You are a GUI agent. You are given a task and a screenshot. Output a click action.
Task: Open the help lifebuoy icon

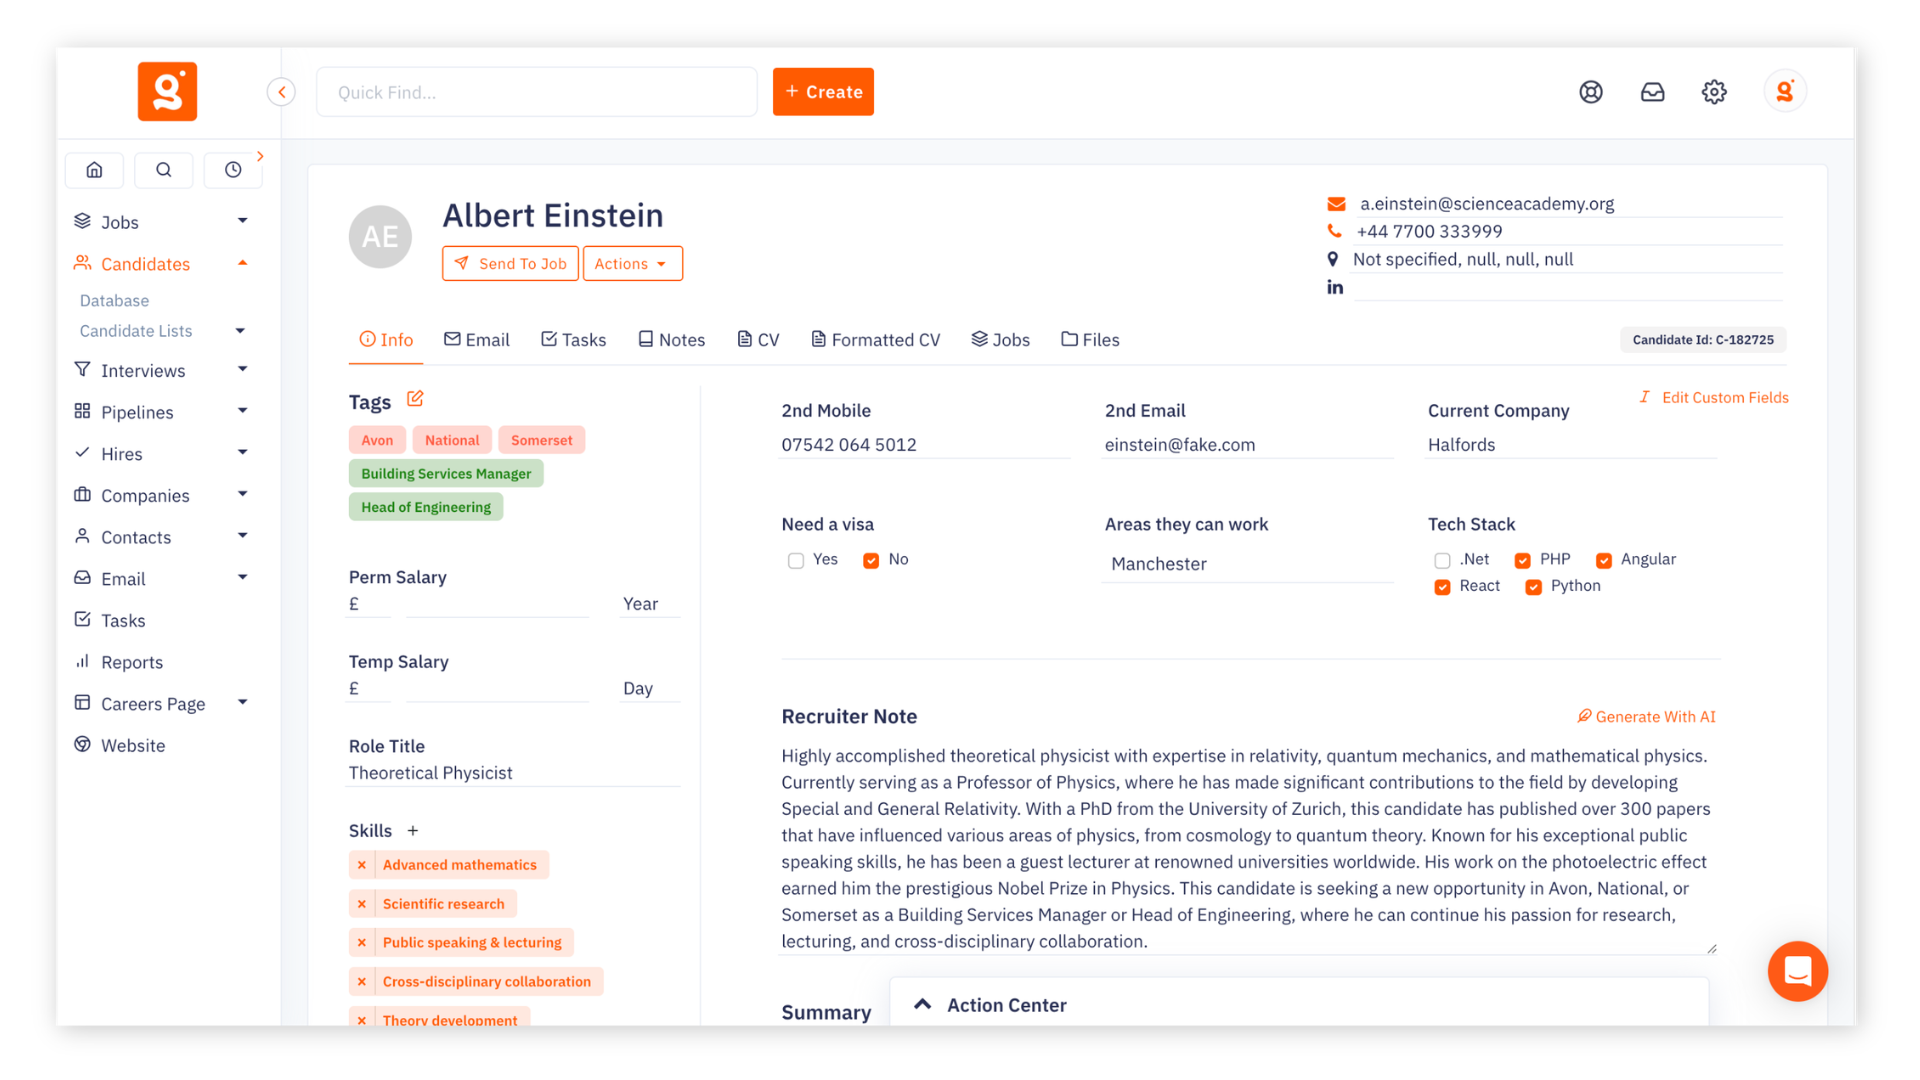click(1591, 92)
